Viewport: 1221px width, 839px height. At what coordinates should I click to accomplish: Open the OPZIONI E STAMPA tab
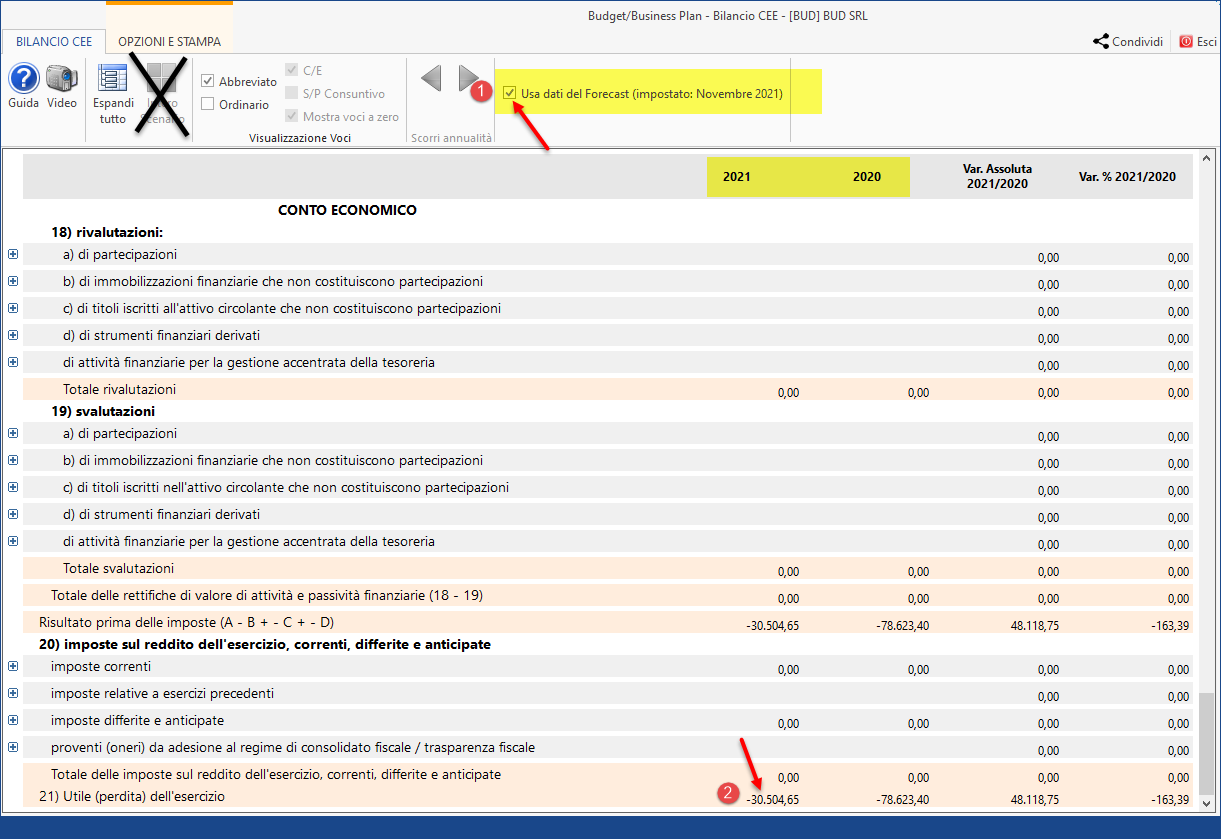coord(169,42)
